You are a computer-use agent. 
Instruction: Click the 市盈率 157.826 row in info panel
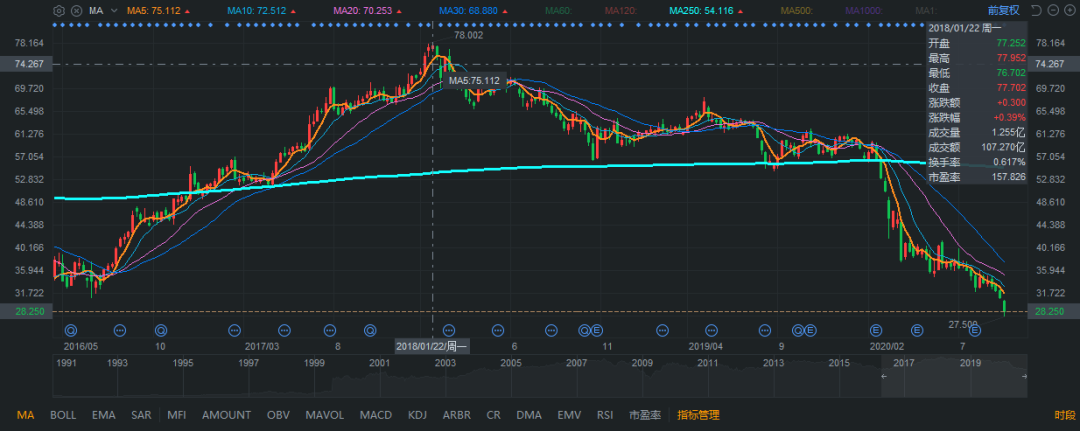977,177
